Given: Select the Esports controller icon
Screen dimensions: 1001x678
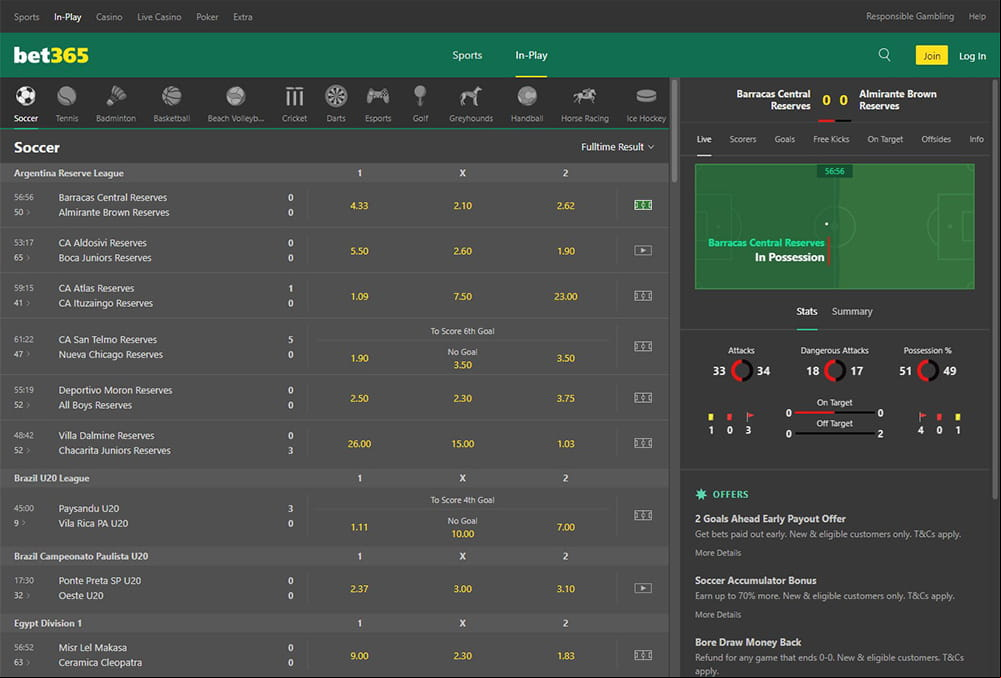Looking at the screenshot, I should pyautogui.click(x=378, y=96).
